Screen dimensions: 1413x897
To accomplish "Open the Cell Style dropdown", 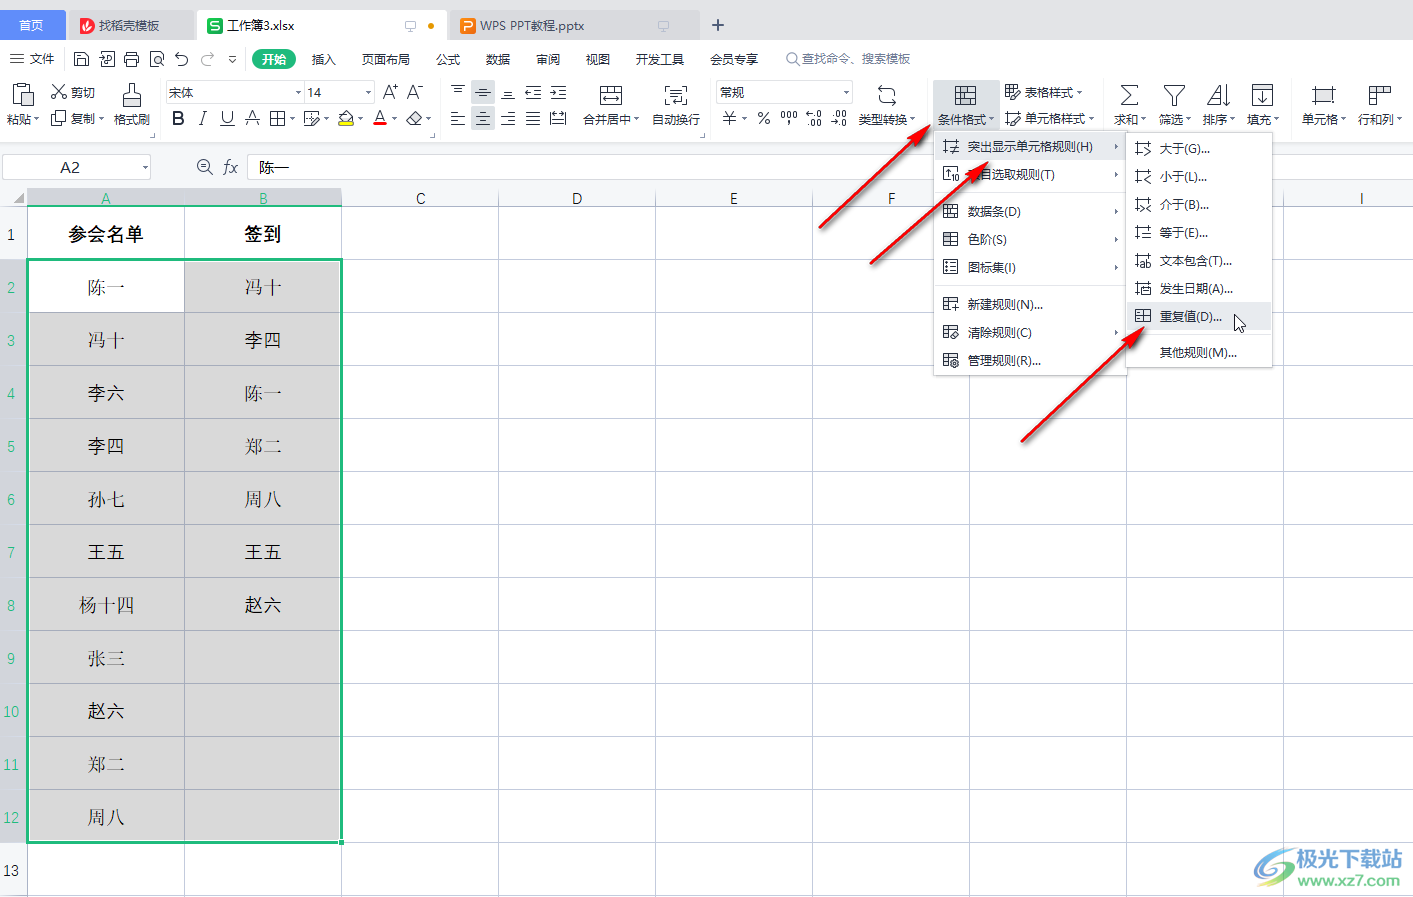I will [x=1049, y=118].
